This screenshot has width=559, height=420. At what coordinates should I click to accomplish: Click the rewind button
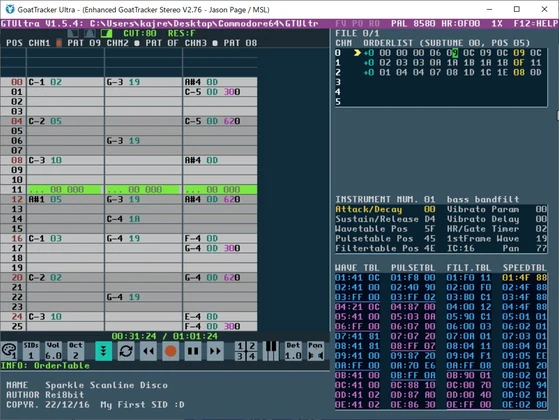(148, 351)
